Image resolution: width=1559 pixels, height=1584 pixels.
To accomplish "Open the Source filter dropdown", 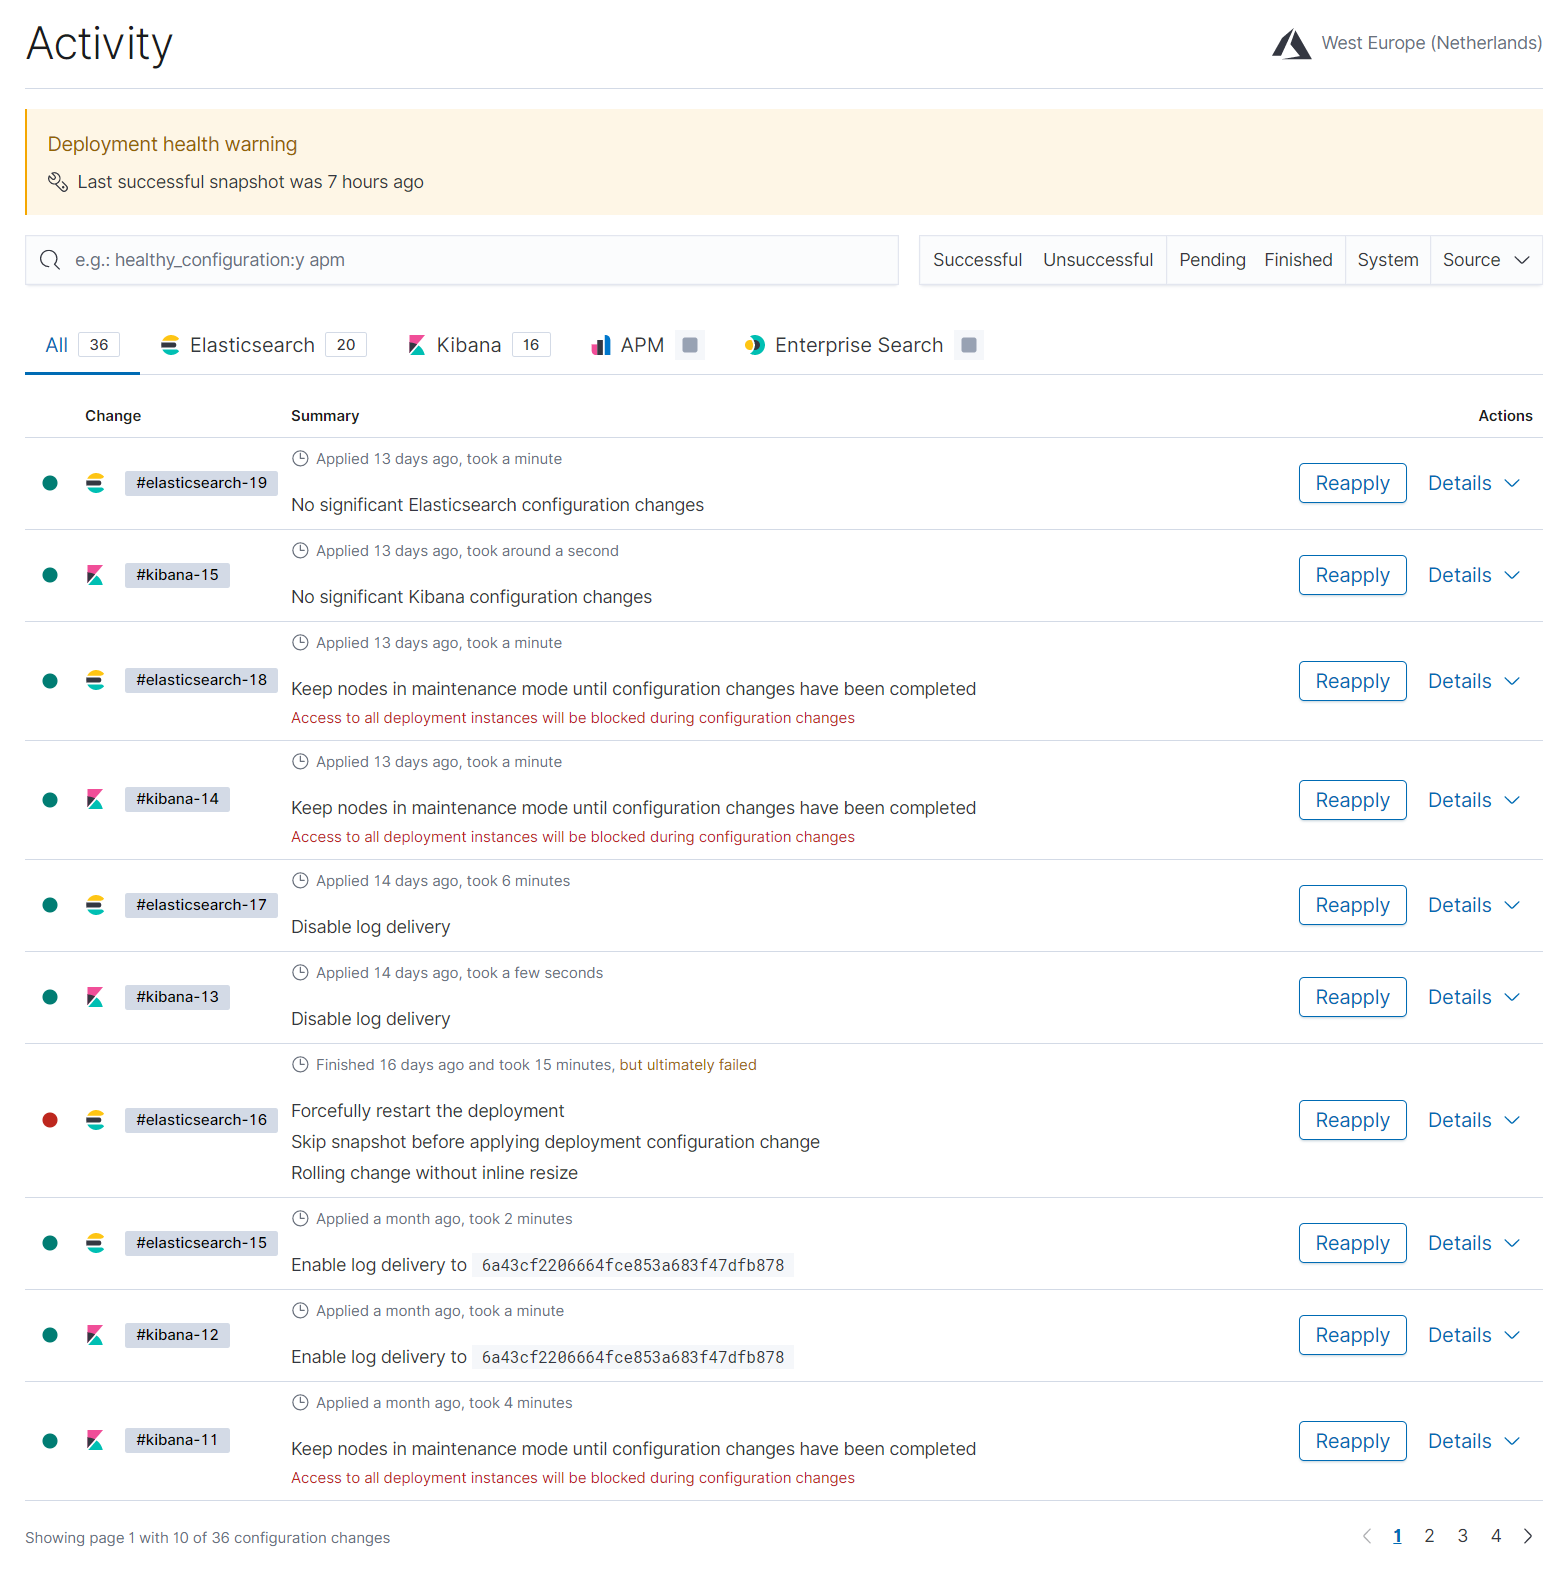I will [1486, 260].
